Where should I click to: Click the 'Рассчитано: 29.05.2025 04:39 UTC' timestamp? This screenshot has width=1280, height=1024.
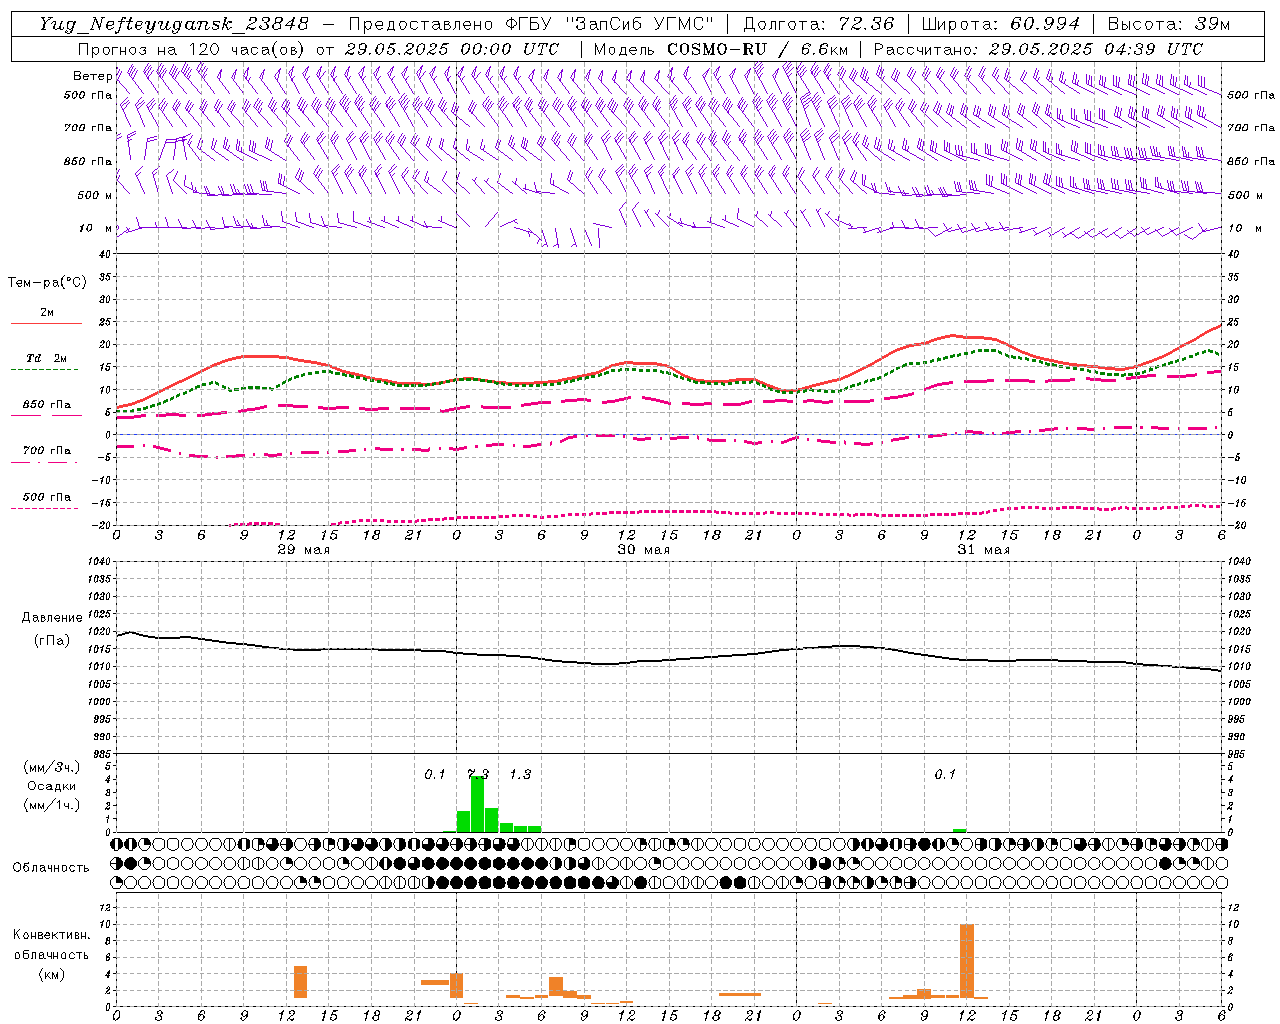pos(1038,49)
